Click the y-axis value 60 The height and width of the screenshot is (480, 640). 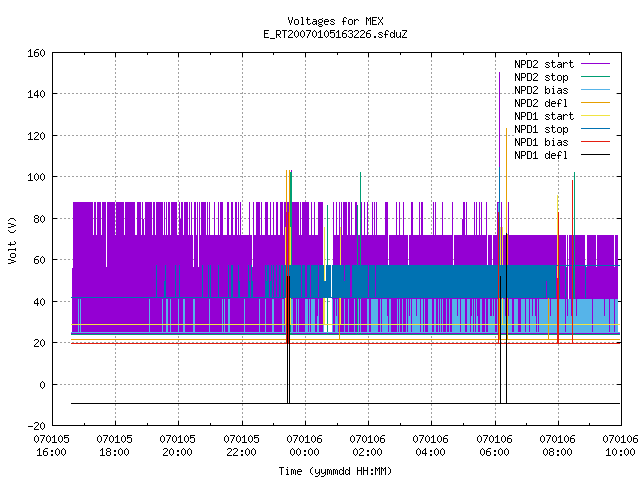40,260
